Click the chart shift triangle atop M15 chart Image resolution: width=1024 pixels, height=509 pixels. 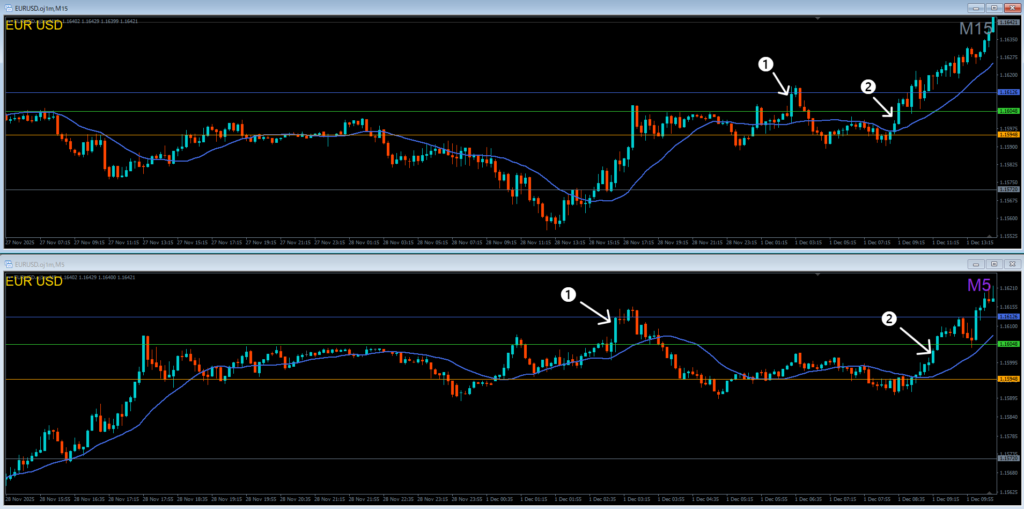coord(817,19)
